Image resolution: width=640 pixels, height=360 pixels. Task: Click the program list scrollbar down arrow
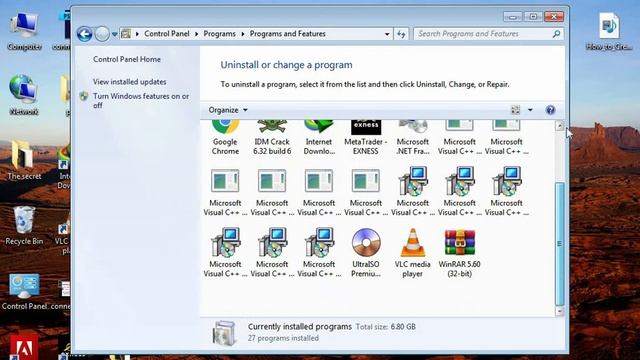coord(560,311)
